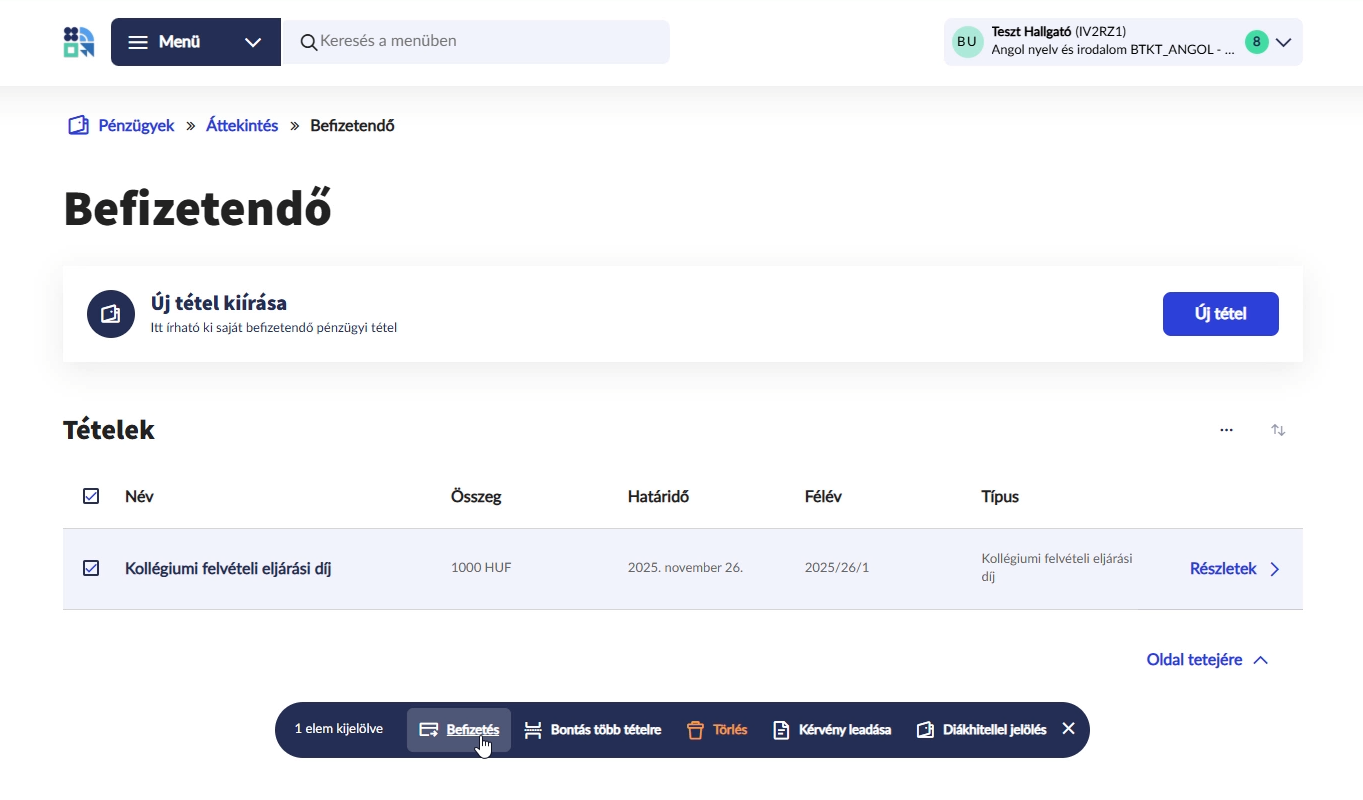
Task: Click the BU user avatar
Action: (967, 42)
